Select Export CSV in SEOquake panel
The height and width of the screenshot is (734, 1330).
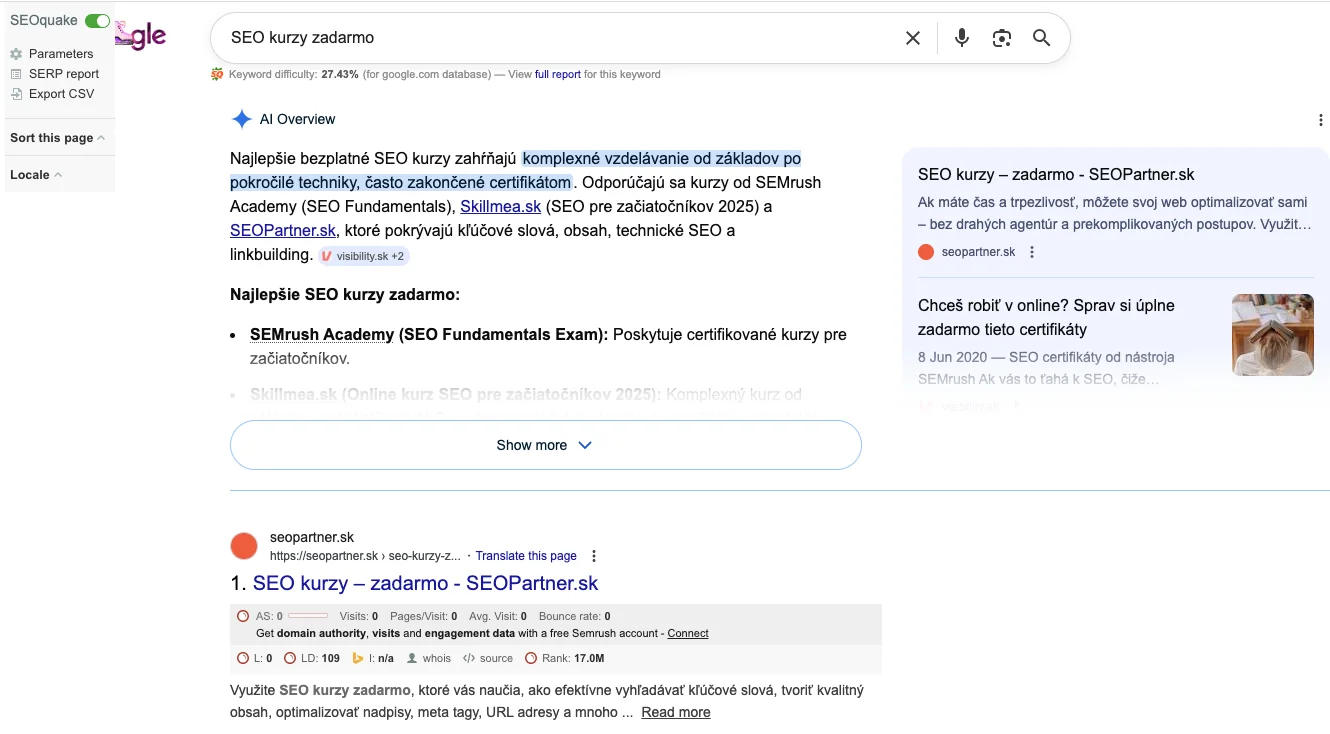tap(61, 94)
